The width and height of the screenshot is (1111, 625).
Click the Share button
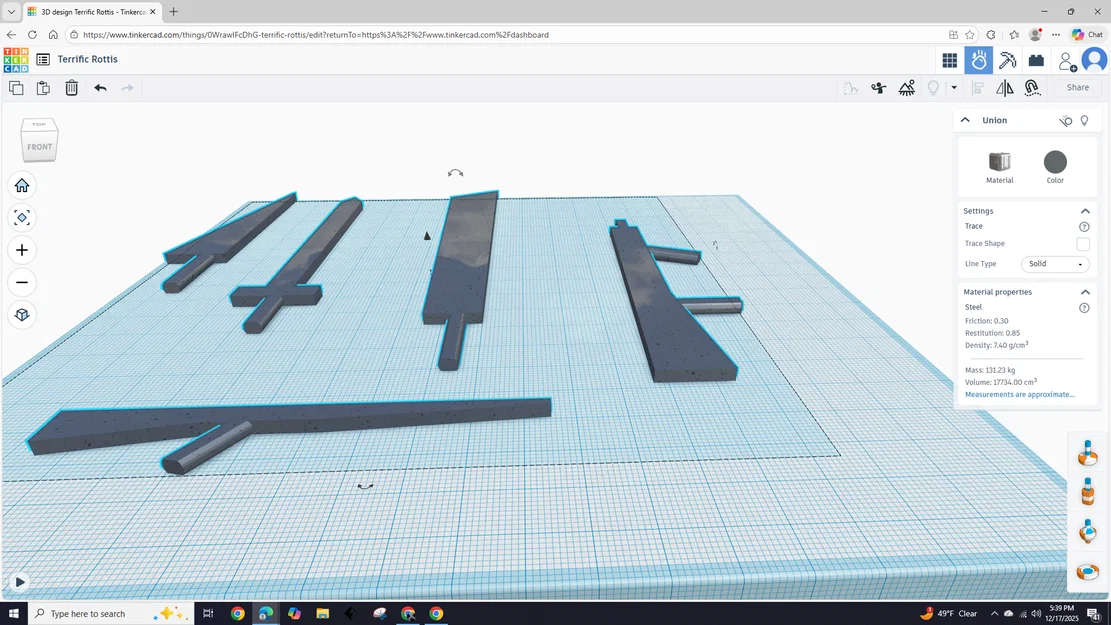[x=1077, y=88]
